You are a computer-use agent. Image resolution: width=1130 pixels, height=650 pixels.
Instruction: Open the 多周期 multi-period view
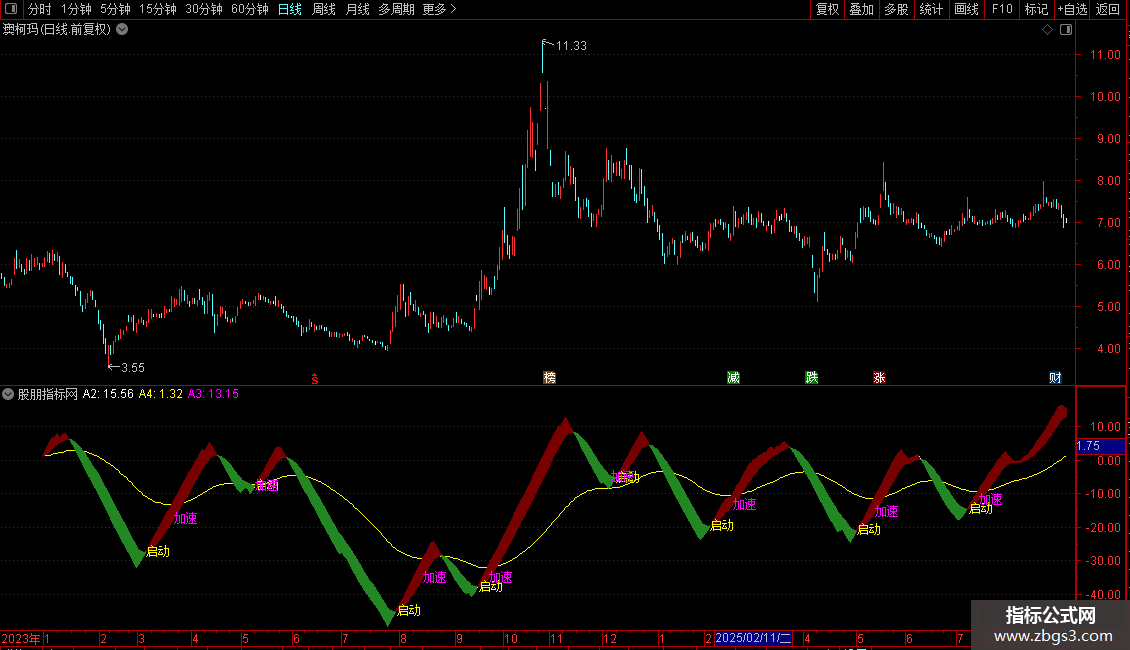[x=396, y=9]
